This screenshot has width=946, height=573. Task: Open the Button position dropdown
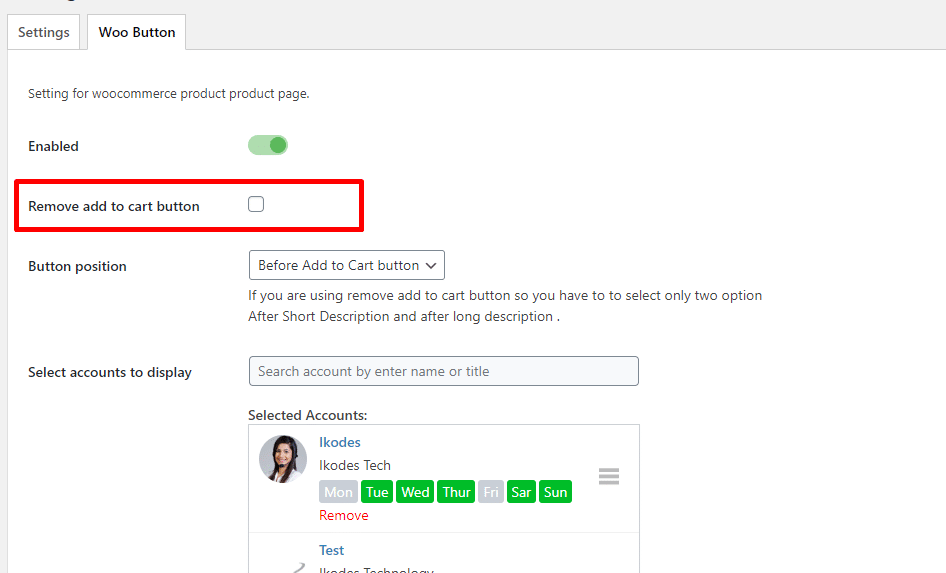(x=346, y=265)
